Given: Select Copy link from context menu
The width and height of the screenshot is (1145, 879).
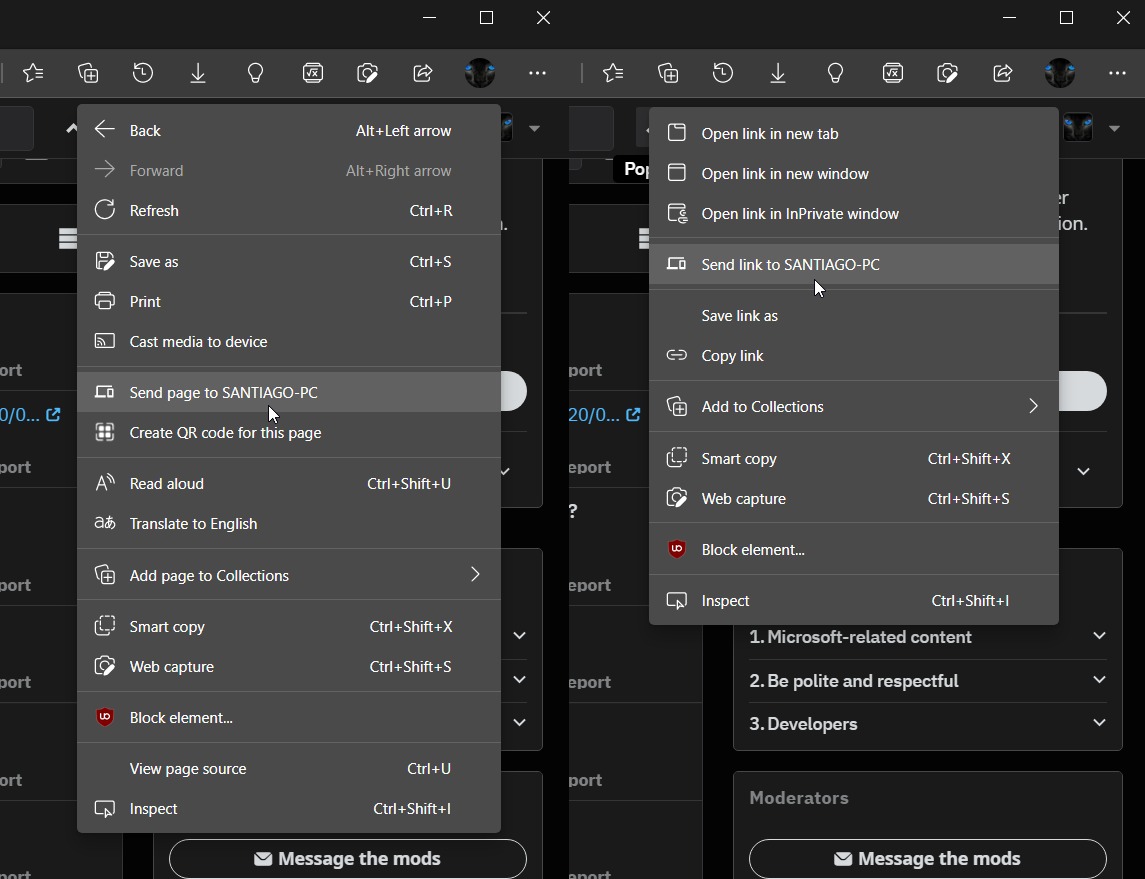Looking at the screenshot, I should tap(732, 356).
